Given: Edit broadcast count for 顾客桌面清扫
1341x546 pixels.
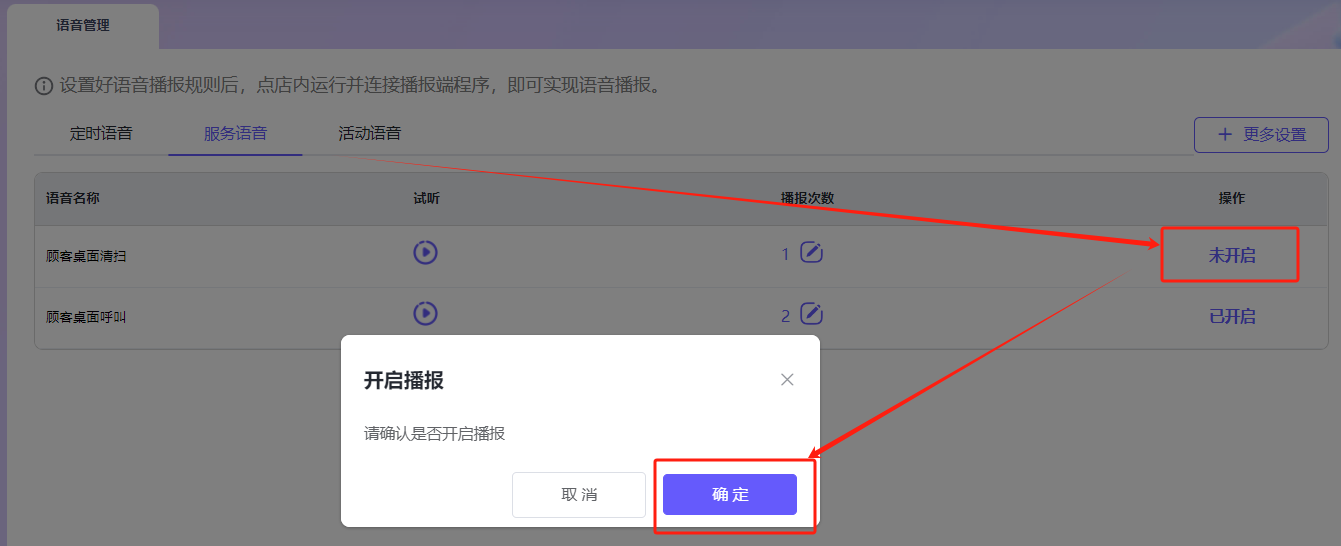Looking at the screenshot, I should (812, 253).
